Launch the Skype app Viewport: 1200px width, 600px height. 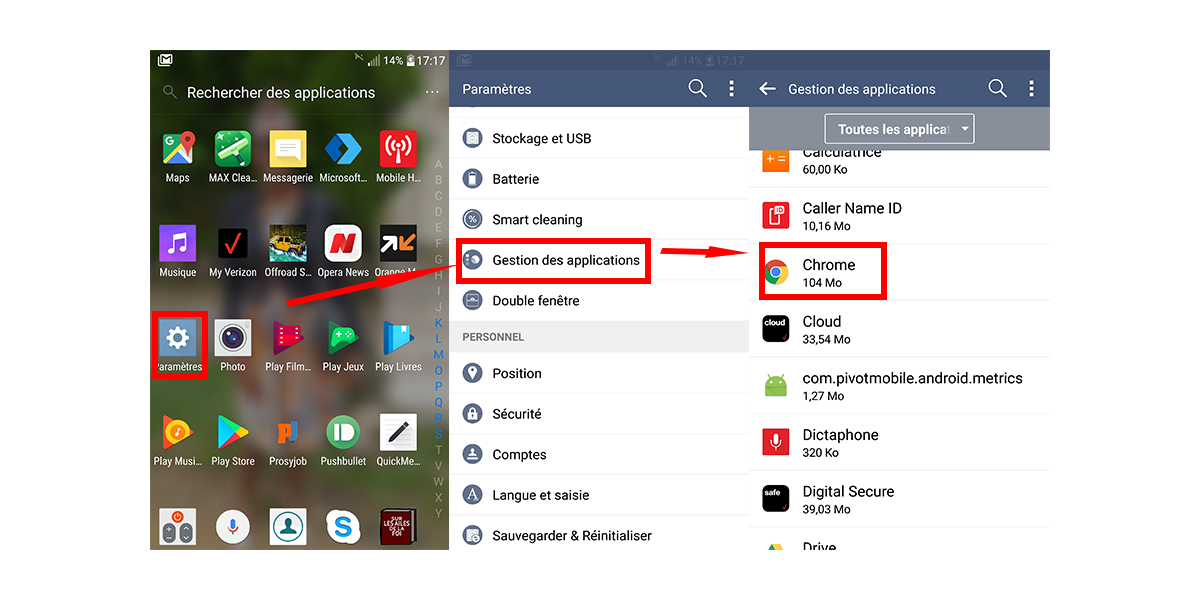343,526
